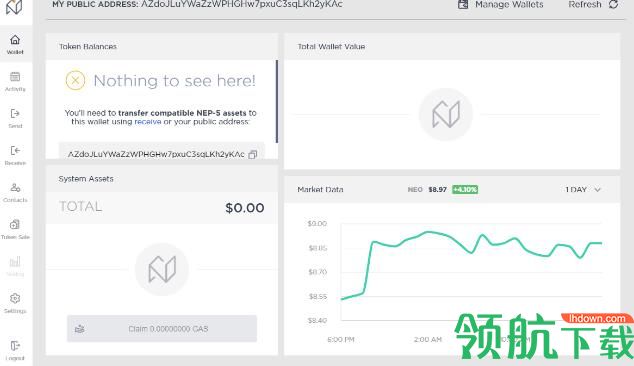Viewport: 634px width, 366px height.
Task: Open the 1 DAY timeframe dropdown
Action: (583, 189)
